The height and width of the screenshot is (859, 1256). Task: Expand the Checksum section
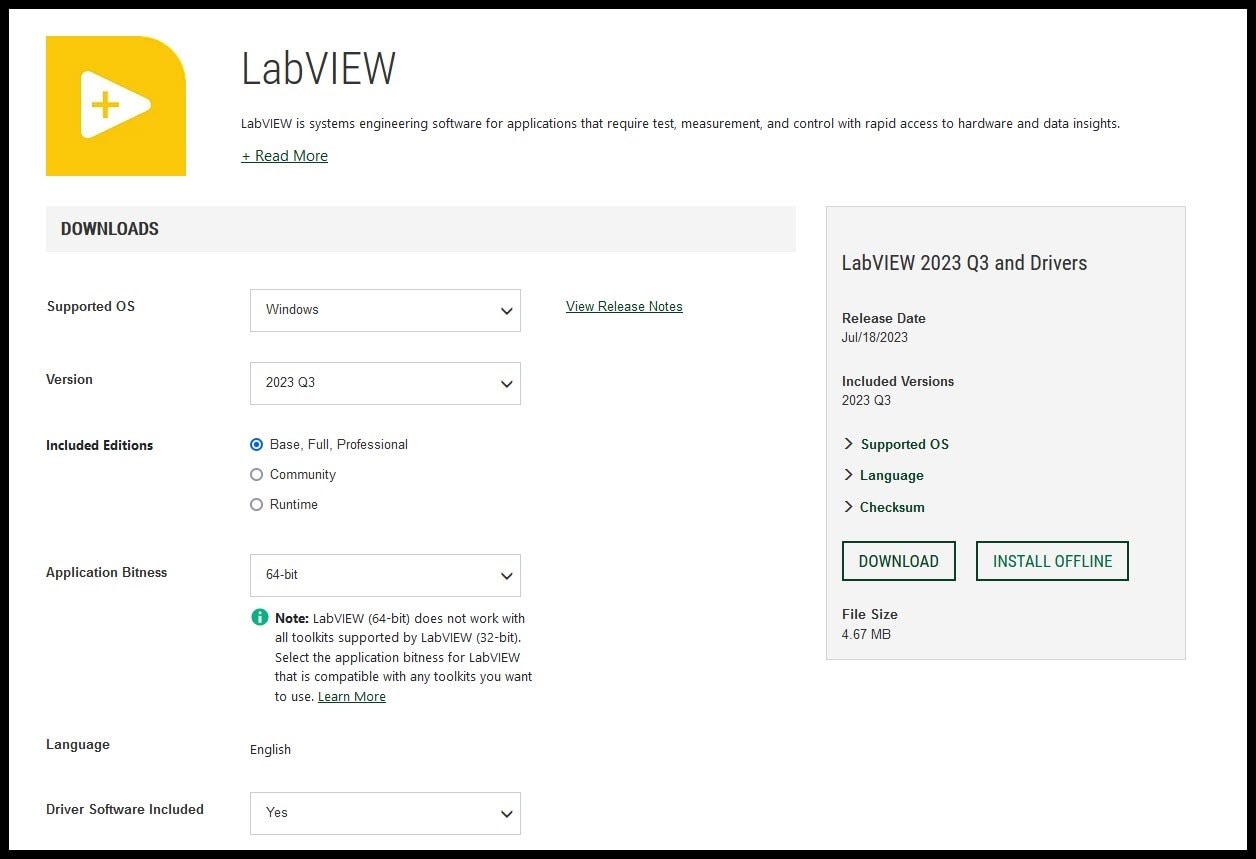pos(884,507)
